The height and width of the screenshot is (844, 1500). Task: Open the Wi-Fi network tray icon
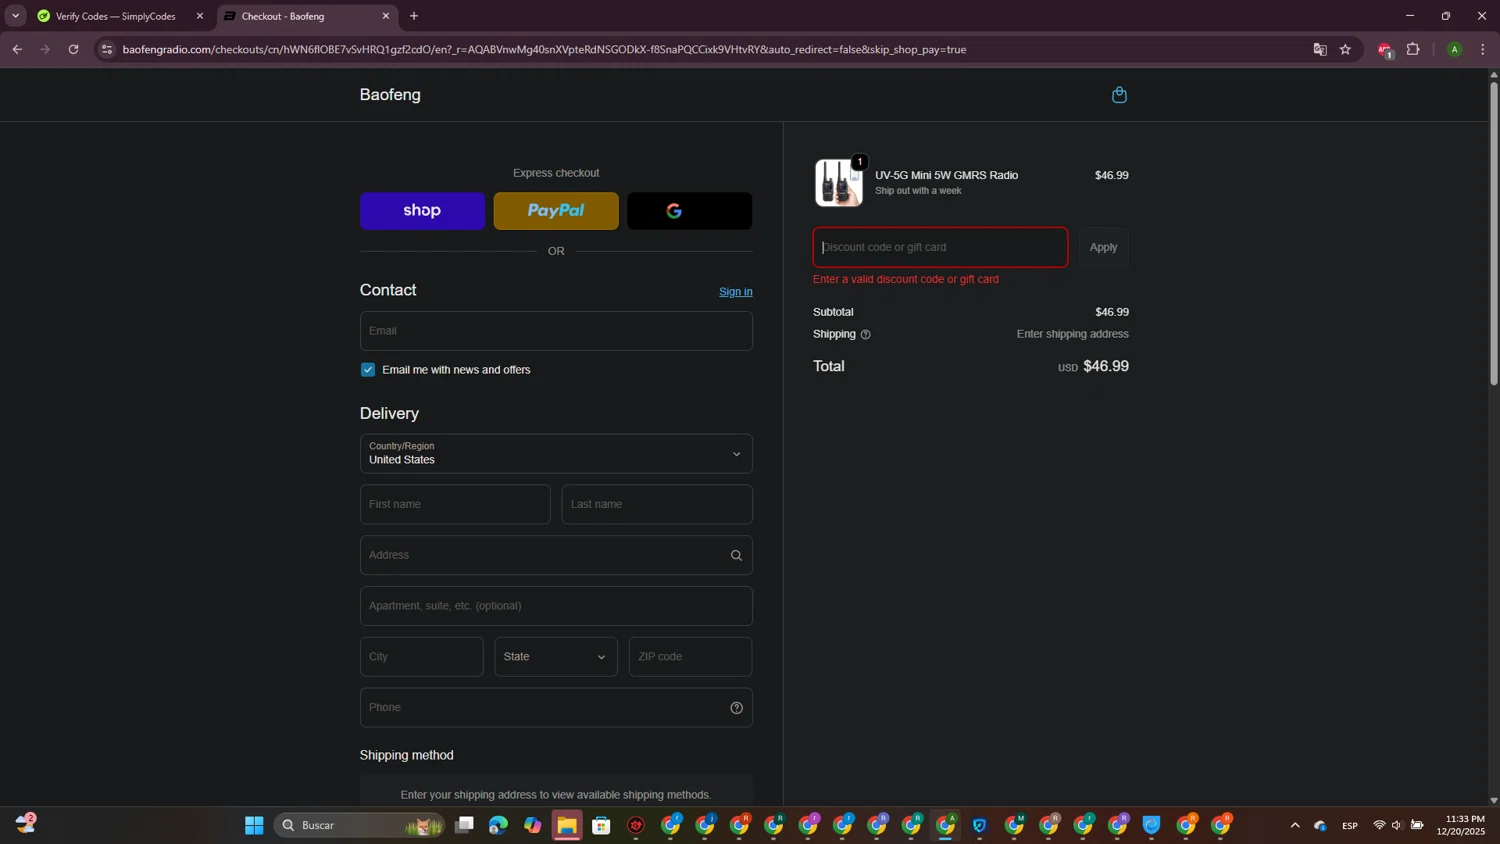(1379, 825)
